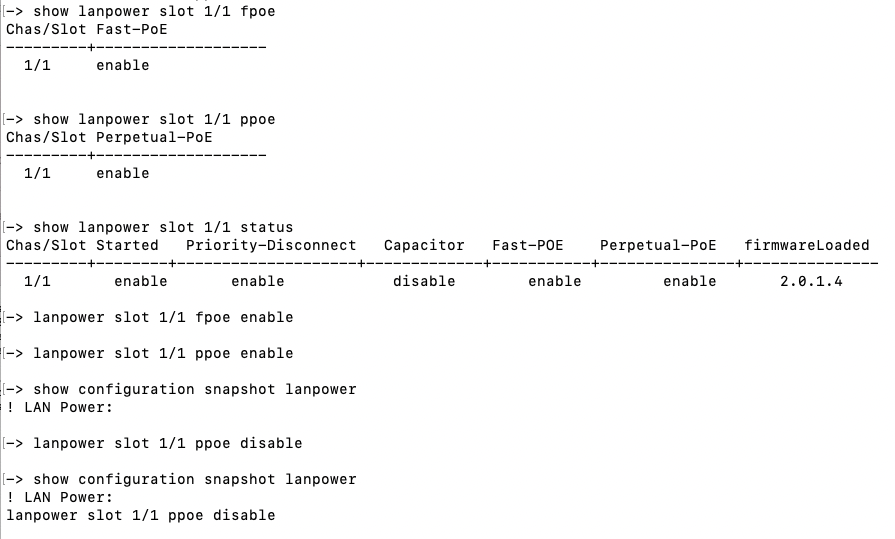Click firmware version "2.0.1.4"
The width and height of the screenshot is (895, 539).
click(811, 281)
